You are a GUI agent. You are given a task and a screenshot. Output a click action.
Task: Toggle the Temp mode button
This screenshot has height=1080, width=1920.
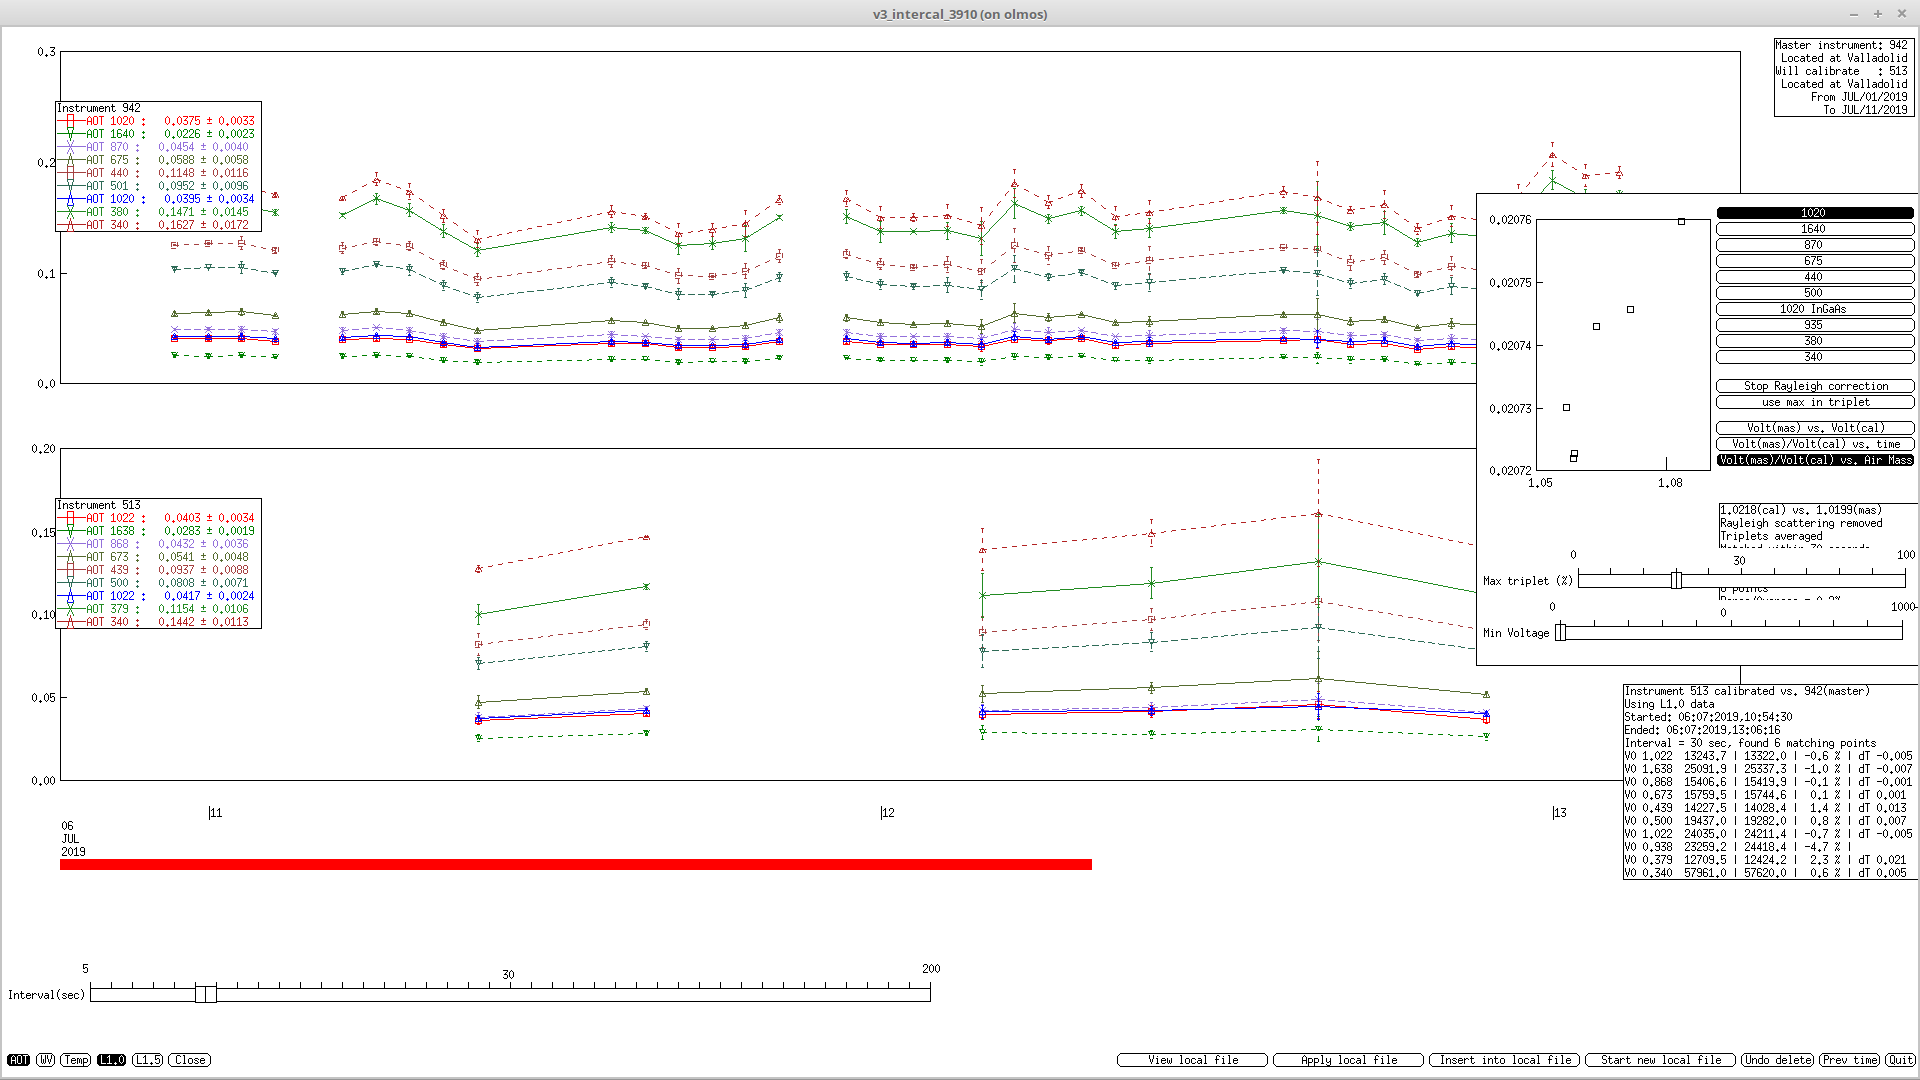pyautogui.click(x=76, y=1060)
